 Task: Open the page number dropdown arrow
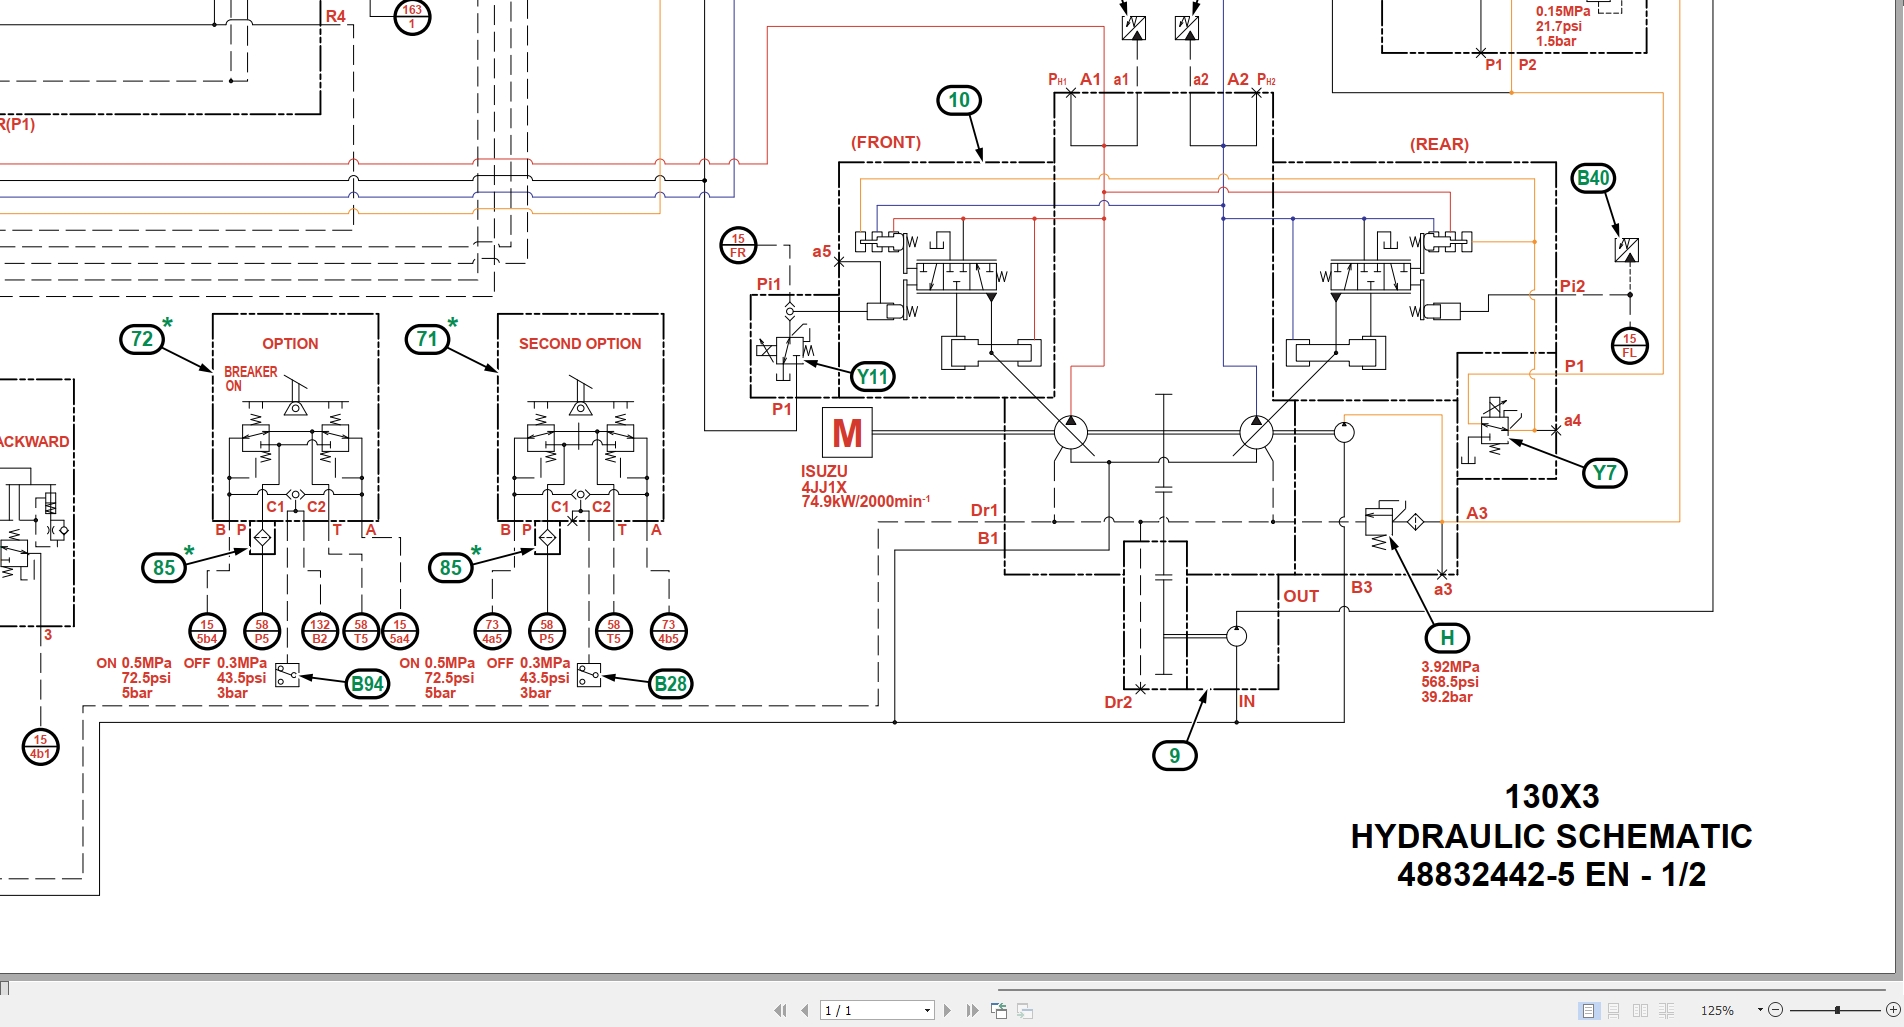pos(925,1010)
